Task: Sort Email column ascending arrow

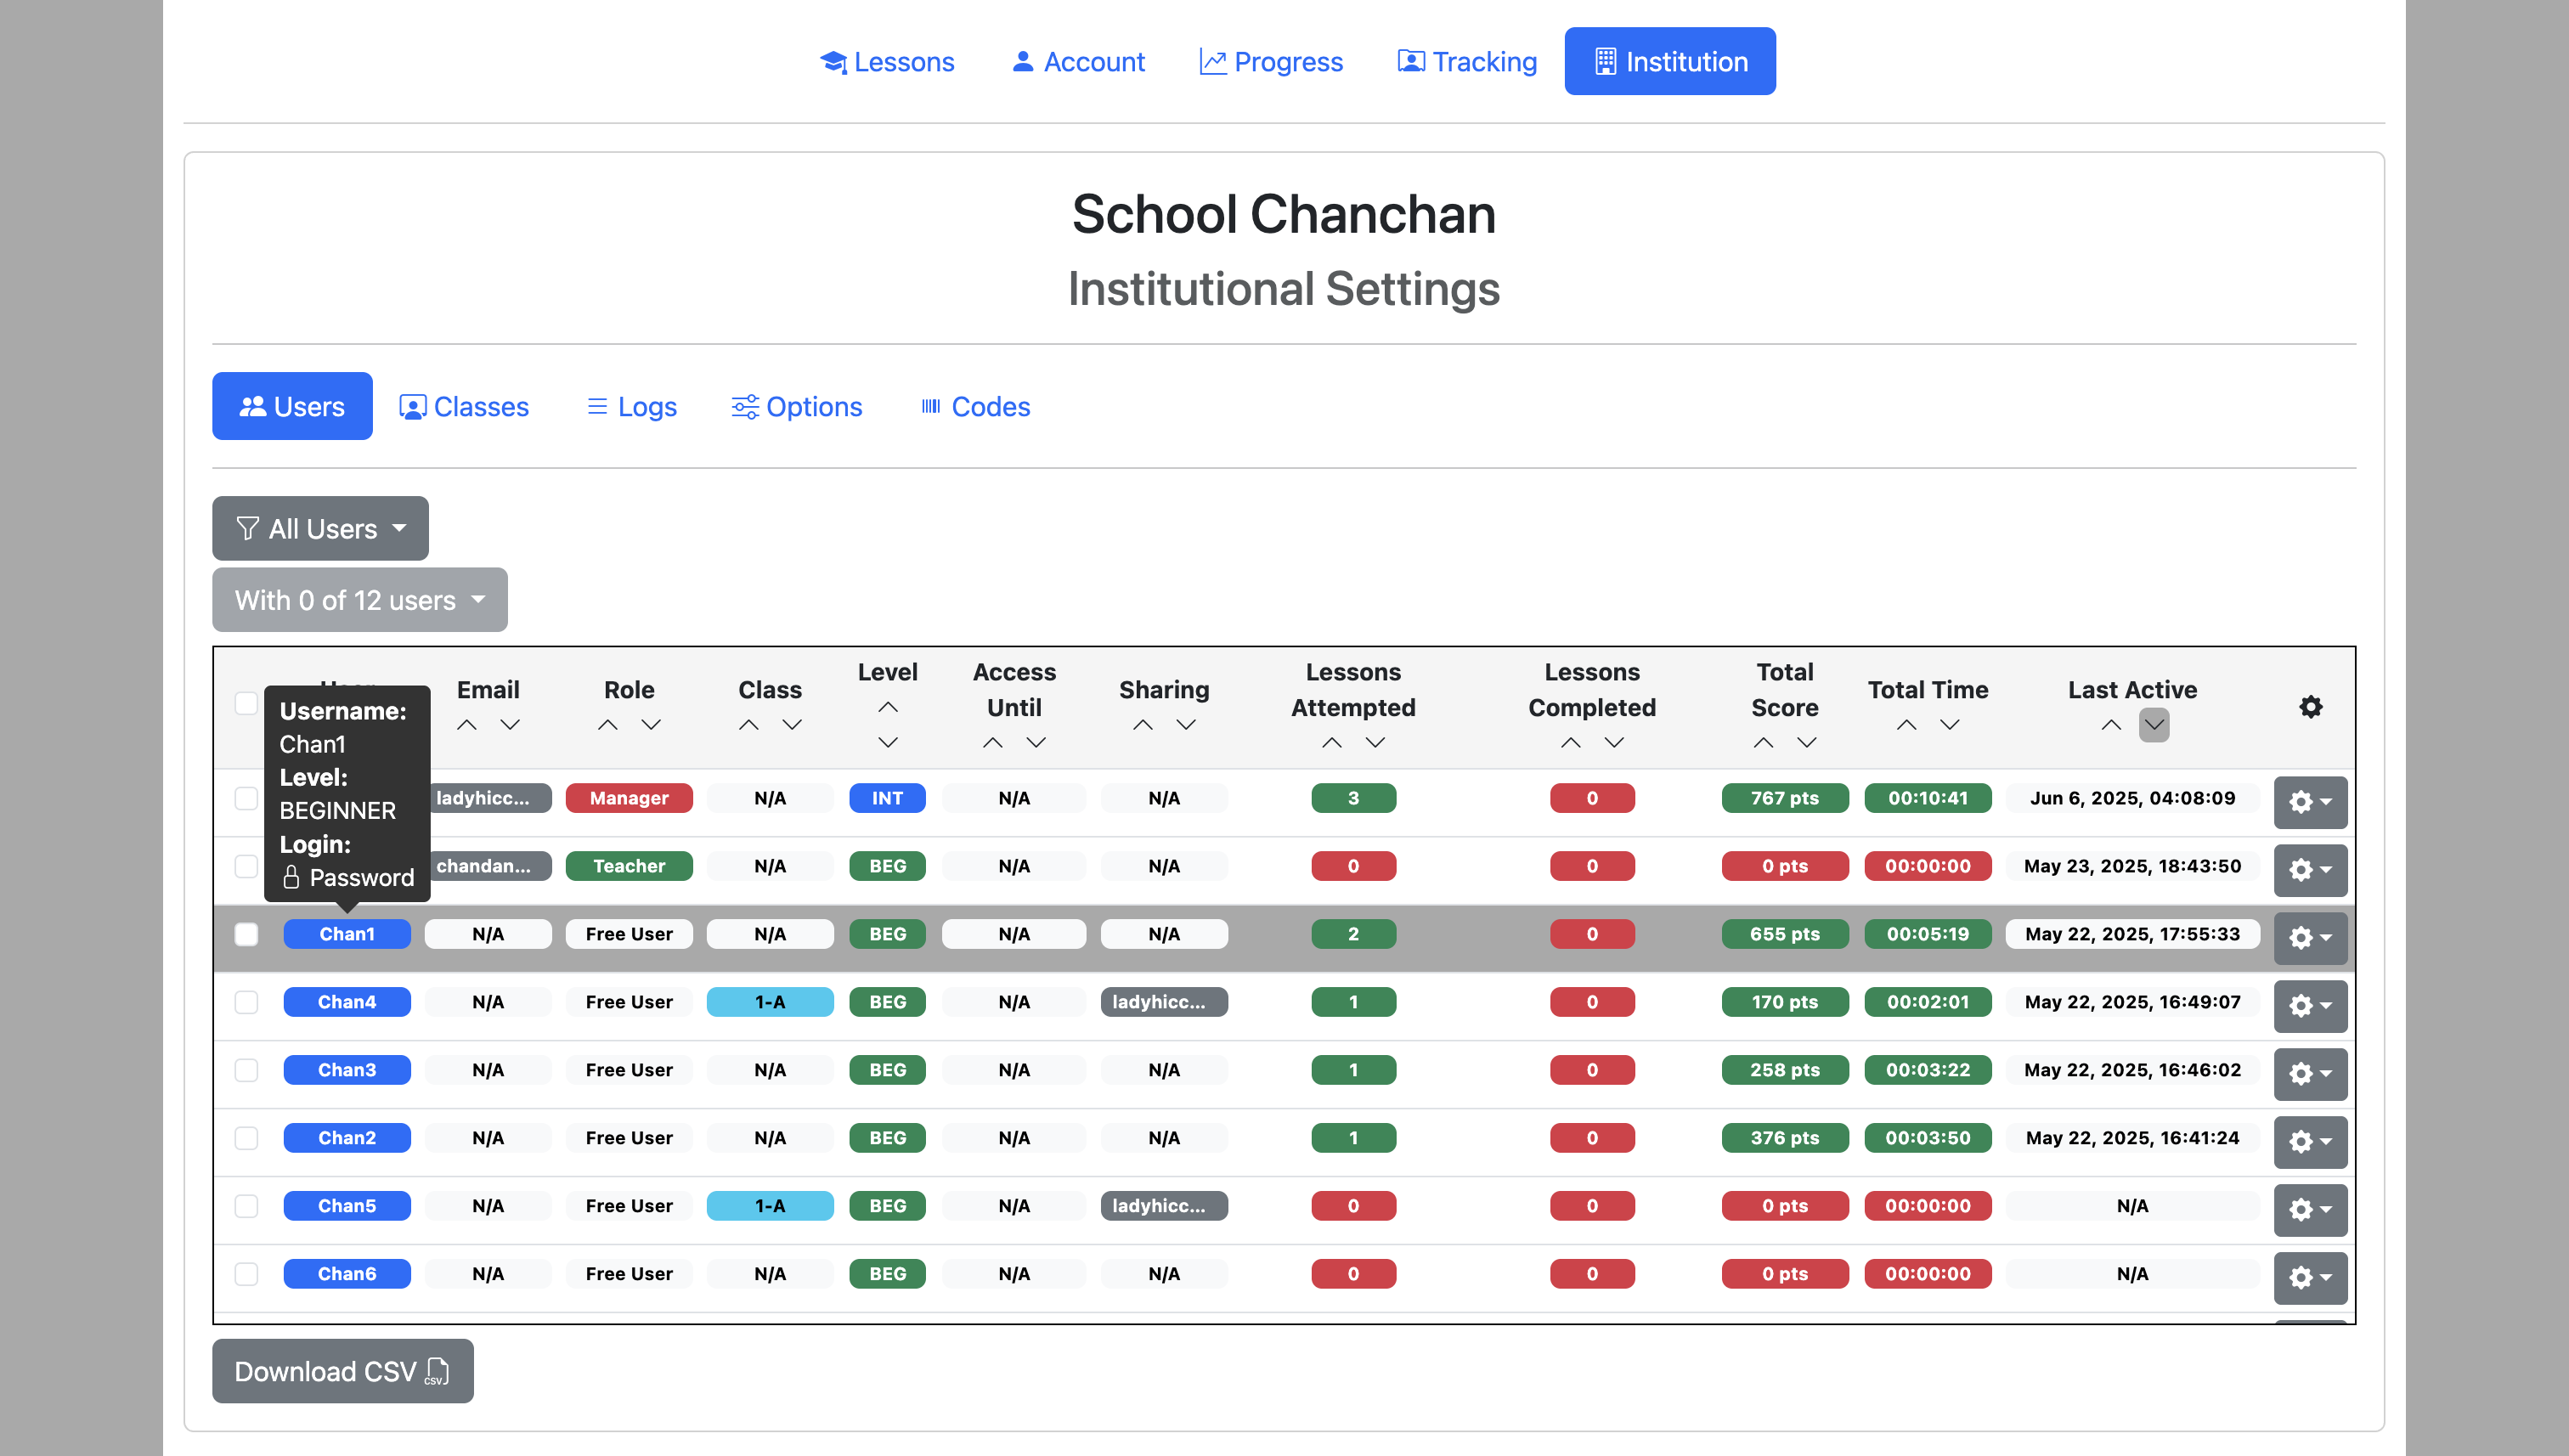Action: 467,725
